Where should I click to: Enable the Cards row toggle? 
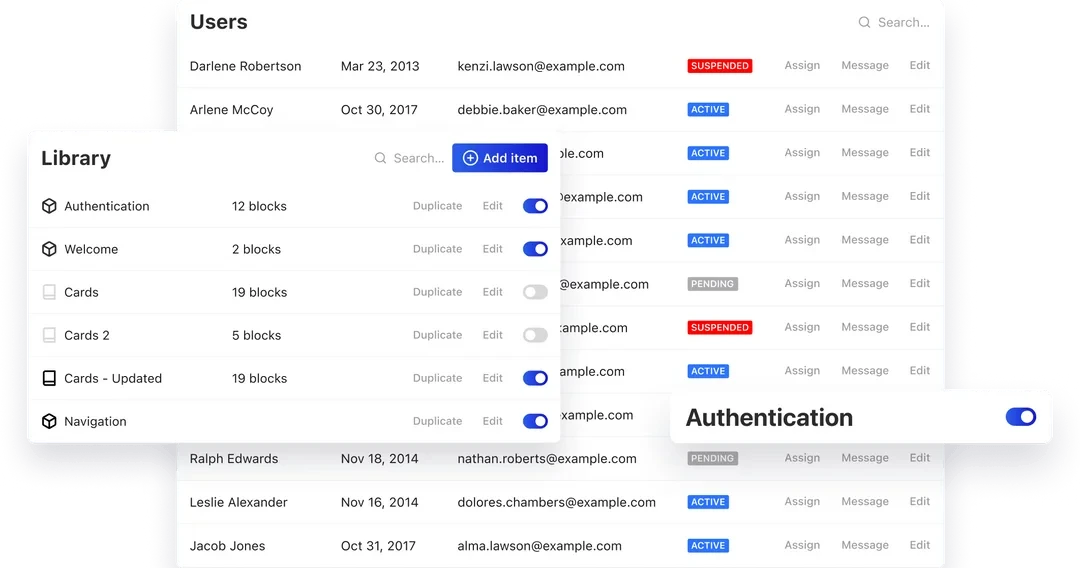point(535,292)
